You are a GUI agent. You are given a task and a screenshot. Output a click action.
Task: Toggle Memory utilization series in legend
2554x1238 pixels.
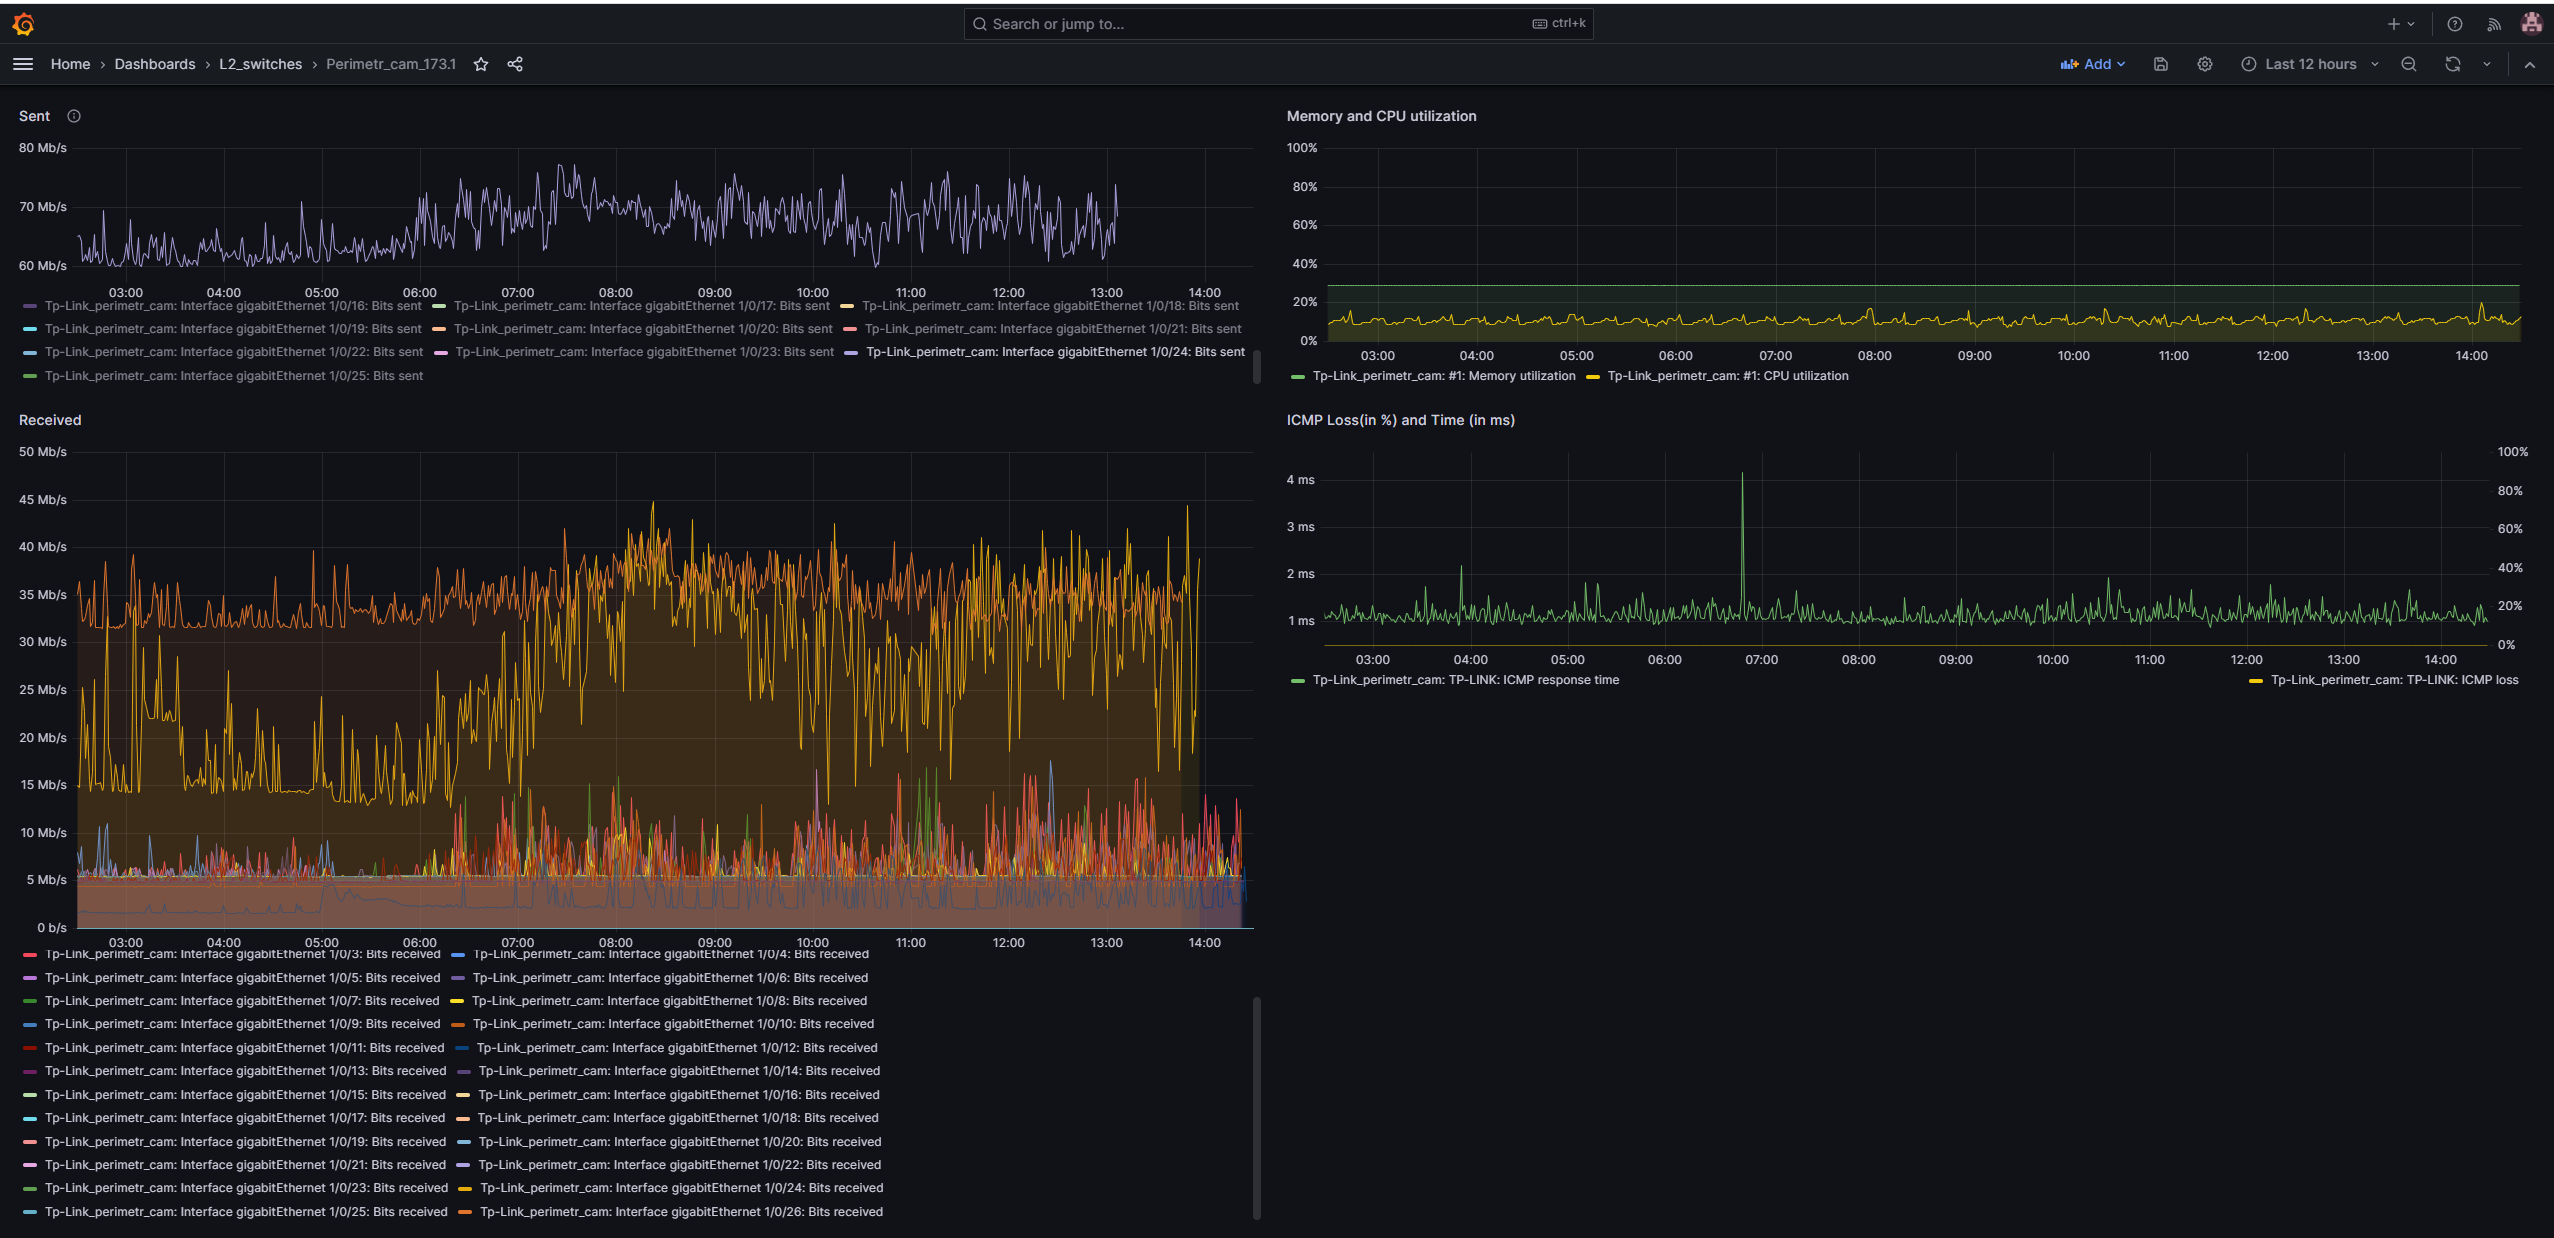click(x=1443, y=376)
